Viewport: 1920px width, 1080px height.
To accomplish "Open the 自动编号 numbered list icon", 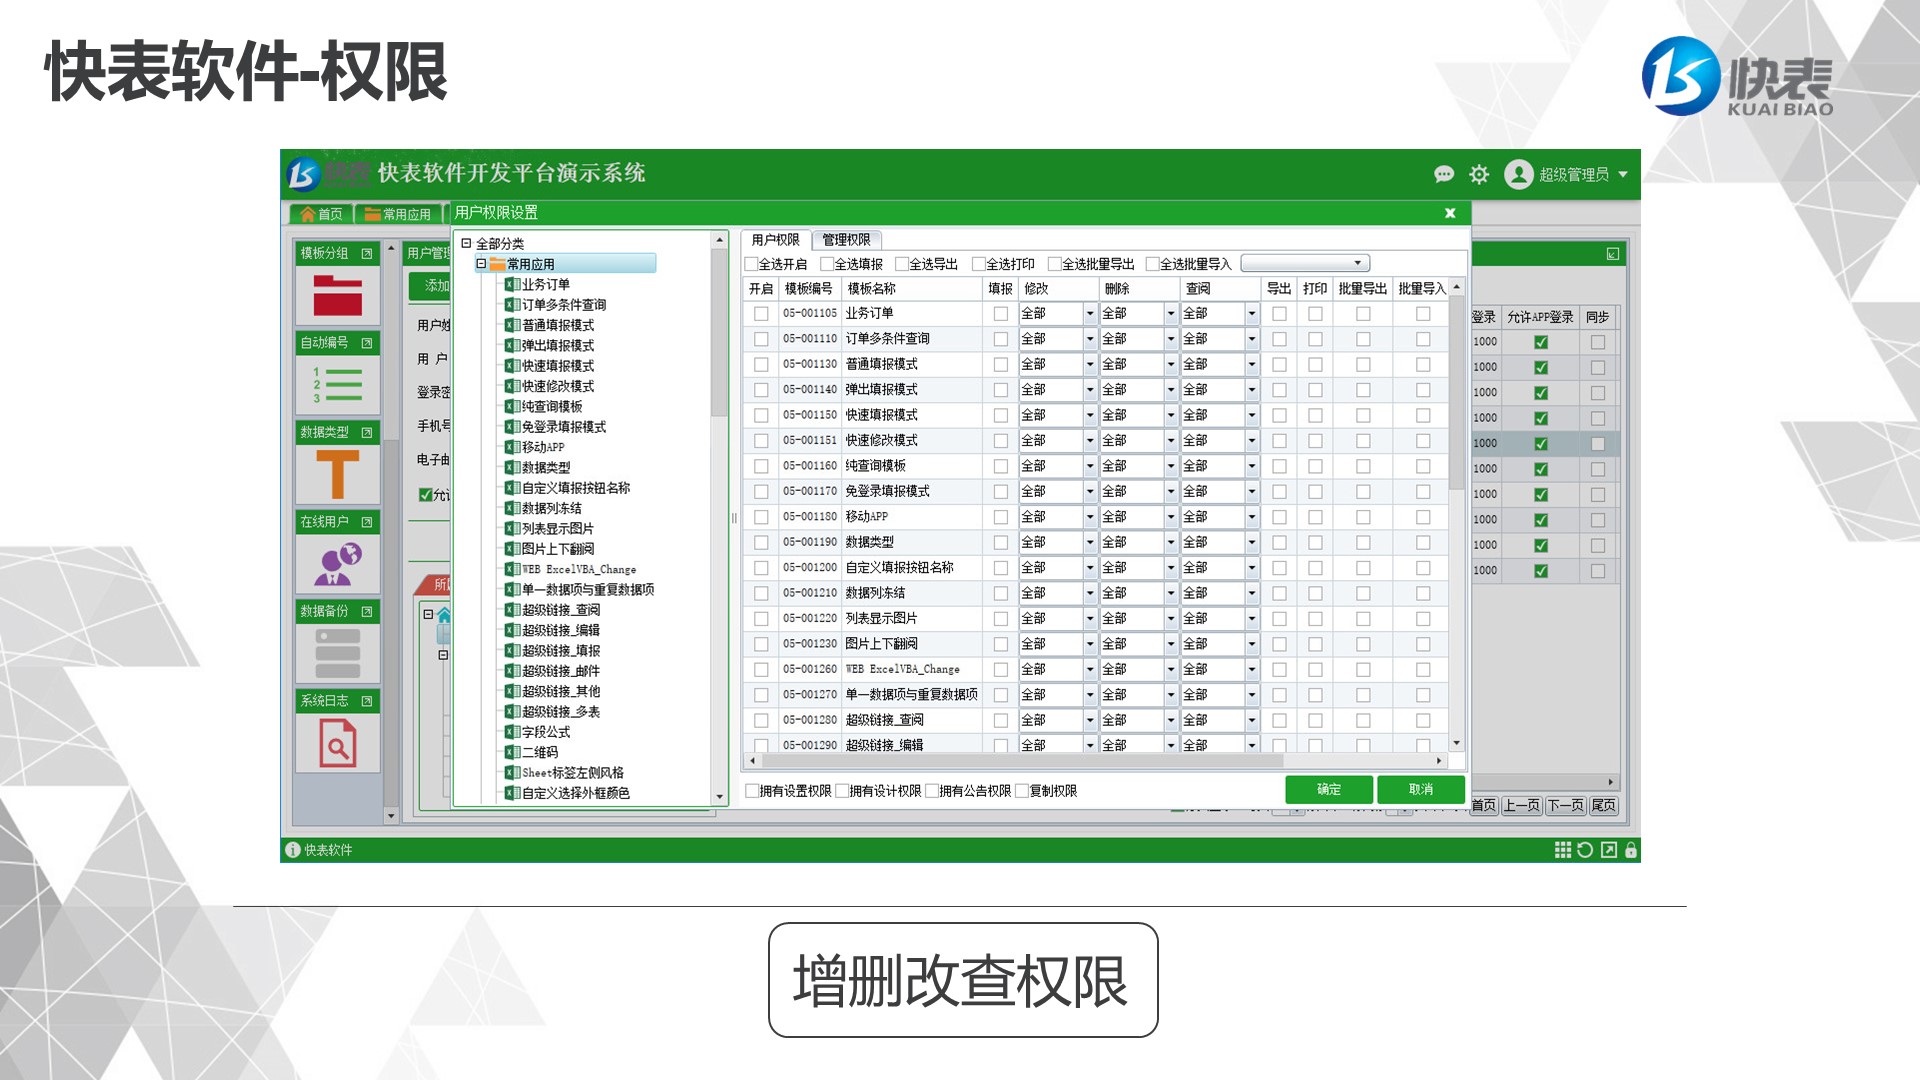I will coord(337,385).
